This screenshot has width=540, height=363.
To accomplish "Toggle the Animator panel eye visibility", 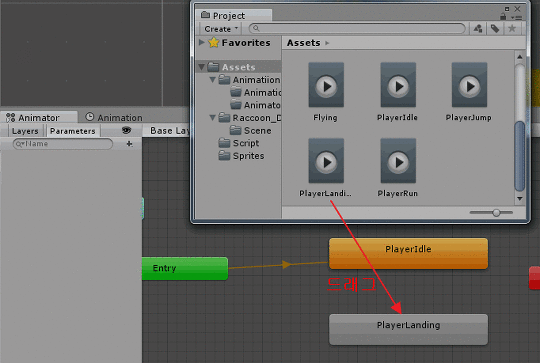I will 126,130.
